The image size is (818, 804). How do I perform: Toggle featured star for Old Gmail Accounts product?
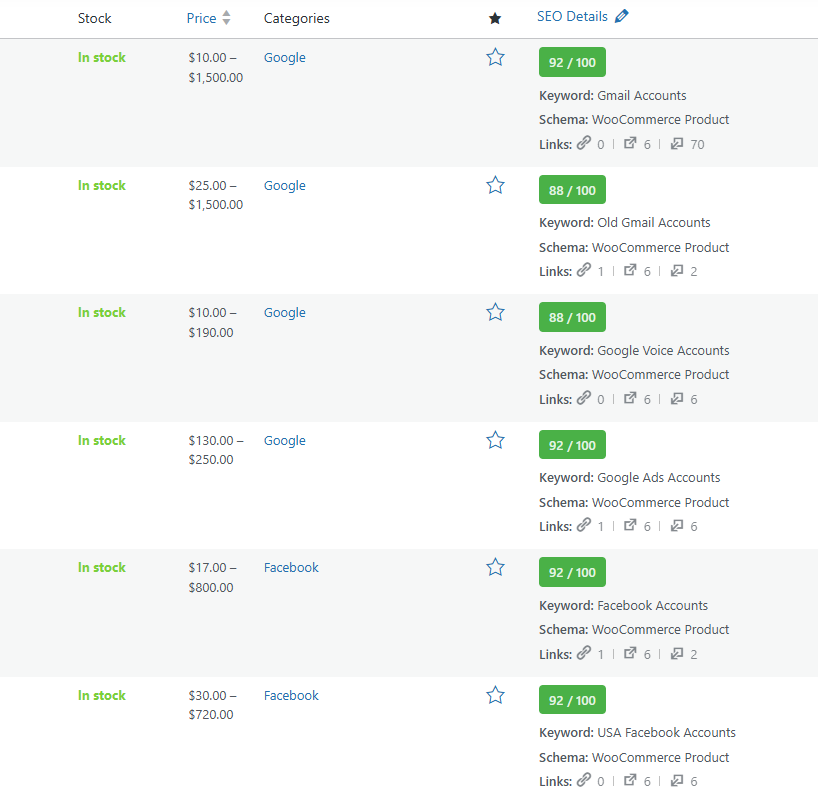tap(495, 185)
